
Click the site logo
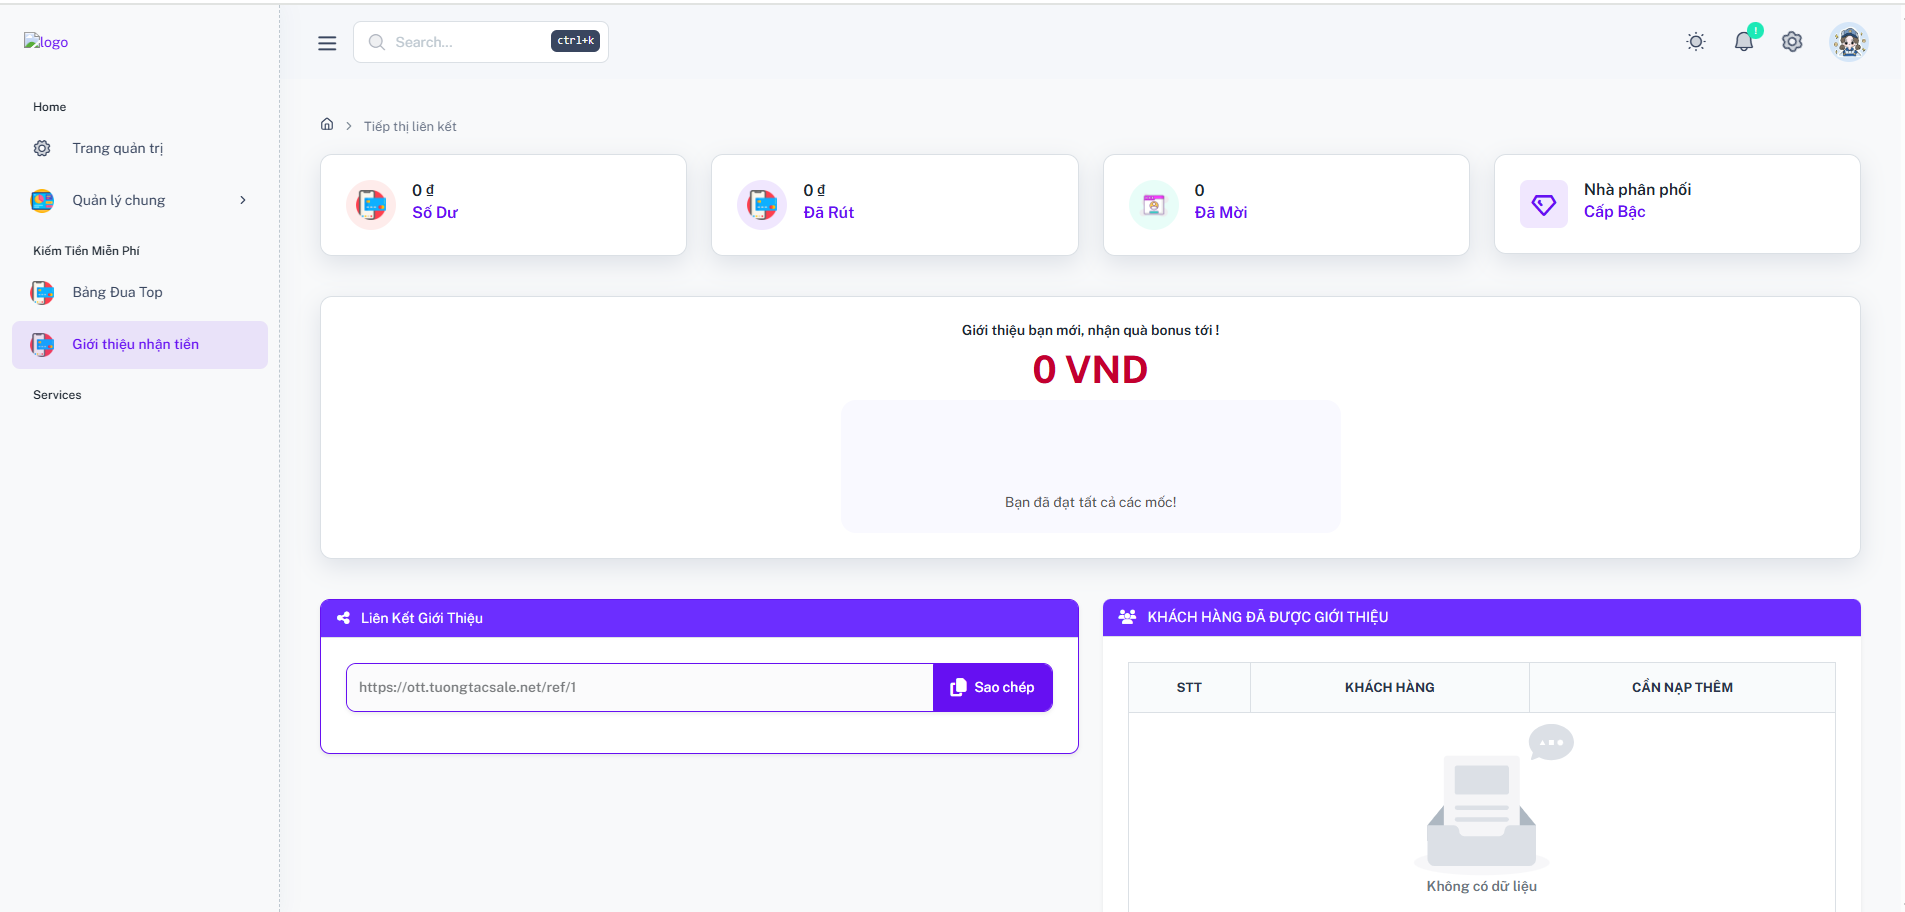coord(46,42)
